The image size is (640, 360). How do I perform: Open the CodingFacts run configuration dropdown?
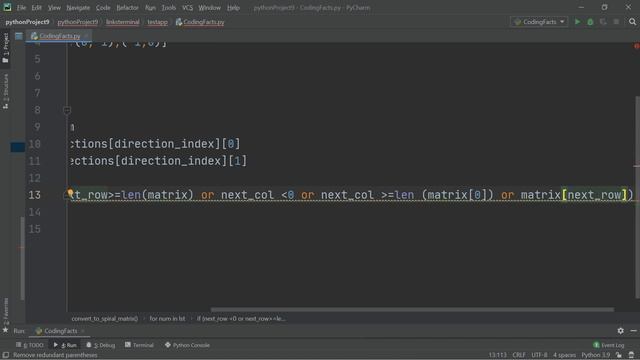pyautogui.click(x=540, y=22)
